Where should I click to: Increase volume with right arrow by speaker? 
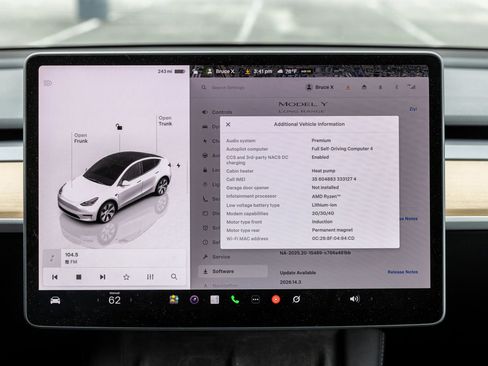[x=372, y=299]
